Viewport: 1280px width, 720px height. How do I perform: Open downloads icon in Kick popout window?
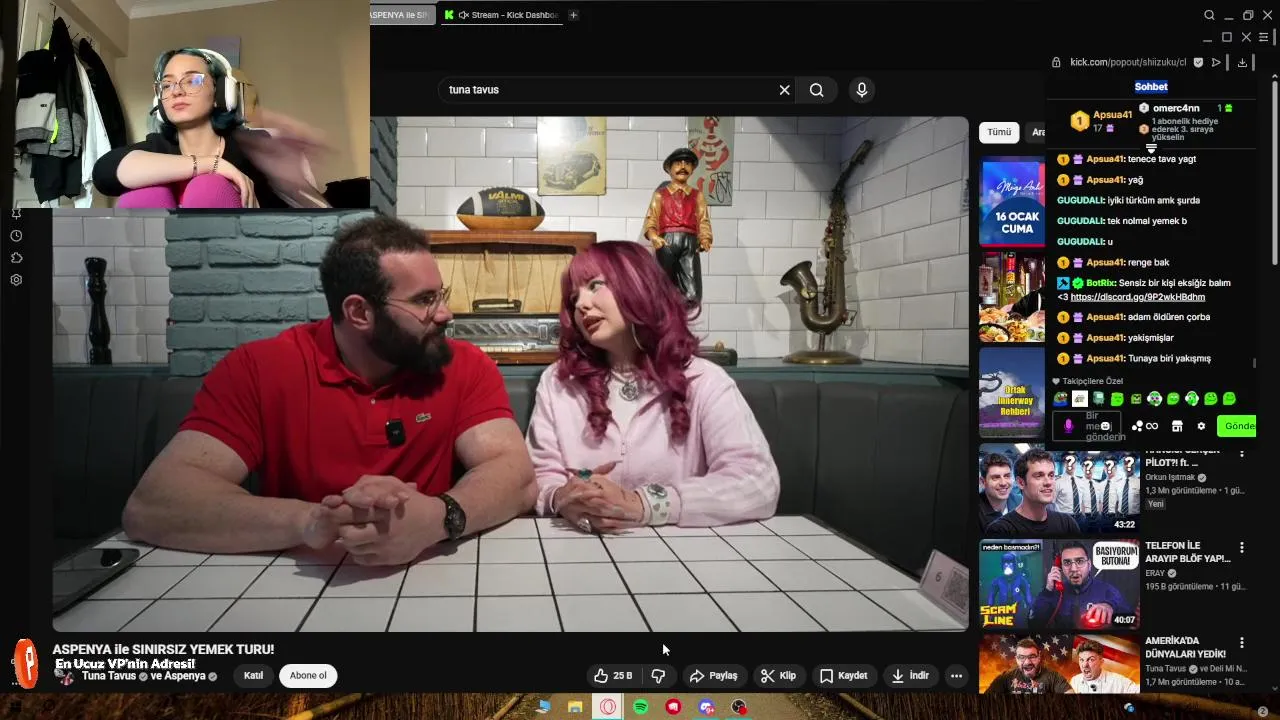[x=1242, y=62]
